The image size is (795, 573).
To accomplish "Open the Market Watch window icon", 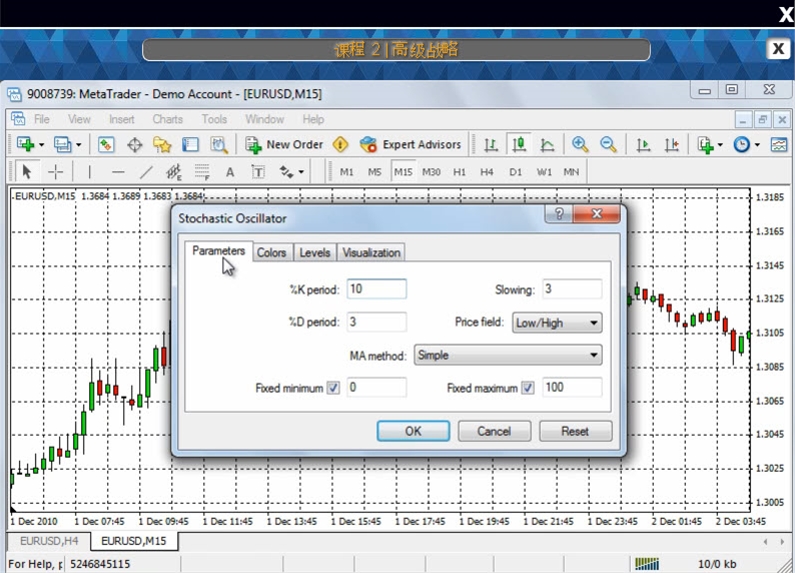I will pyautogui.click(x=106, y=145).
